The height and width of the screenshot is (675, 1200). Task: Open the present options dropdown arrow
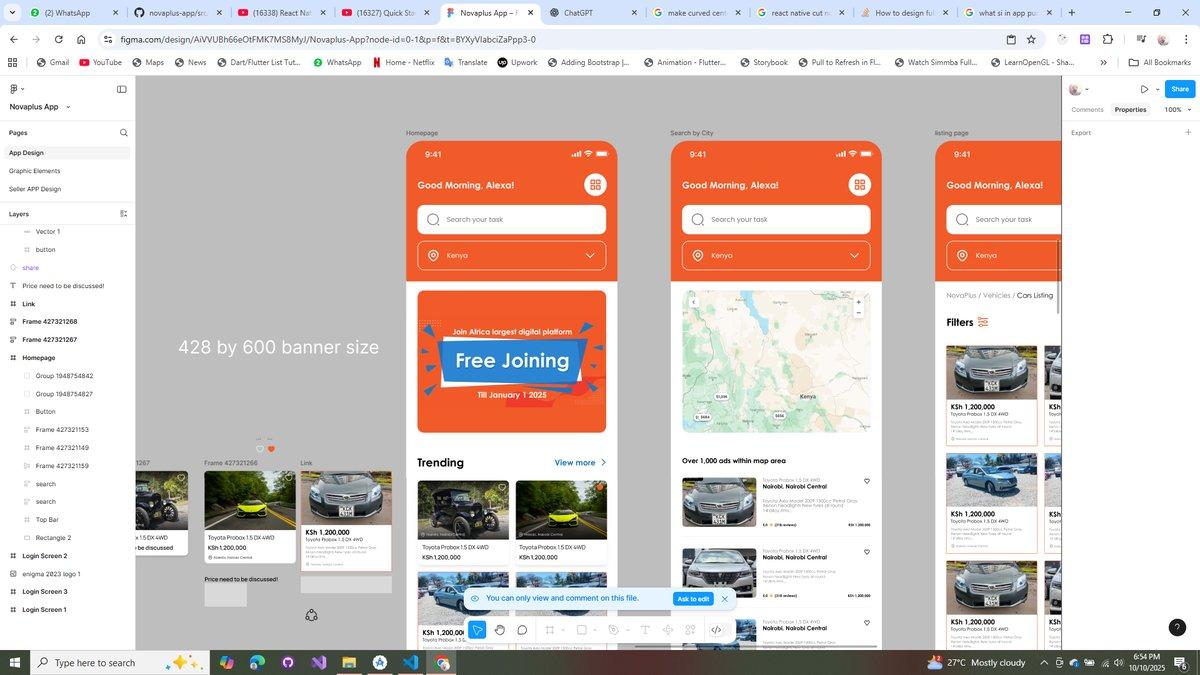[x=1157, y=89]
